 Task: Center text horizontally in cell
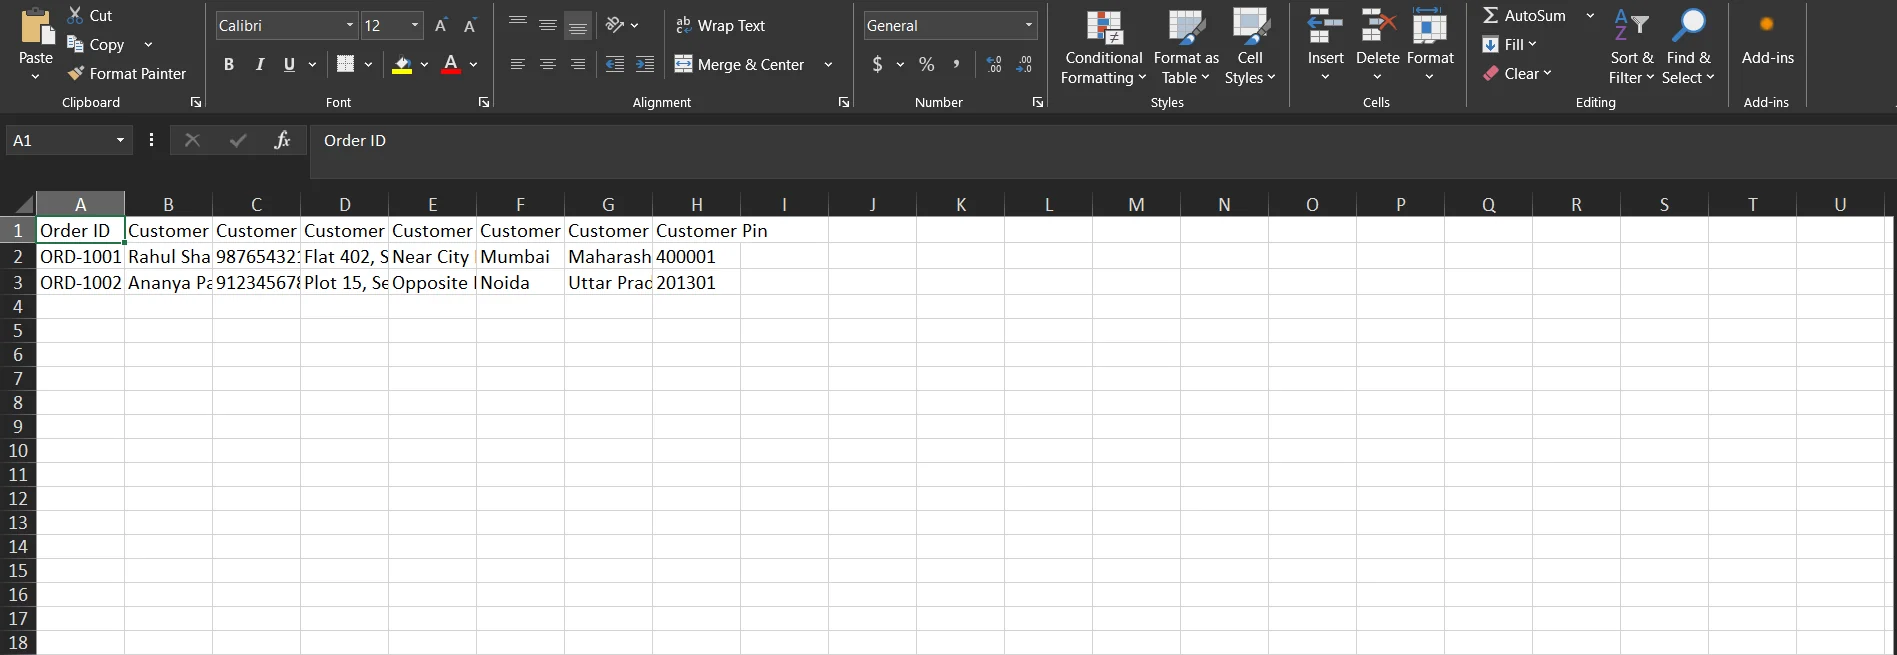548,64
